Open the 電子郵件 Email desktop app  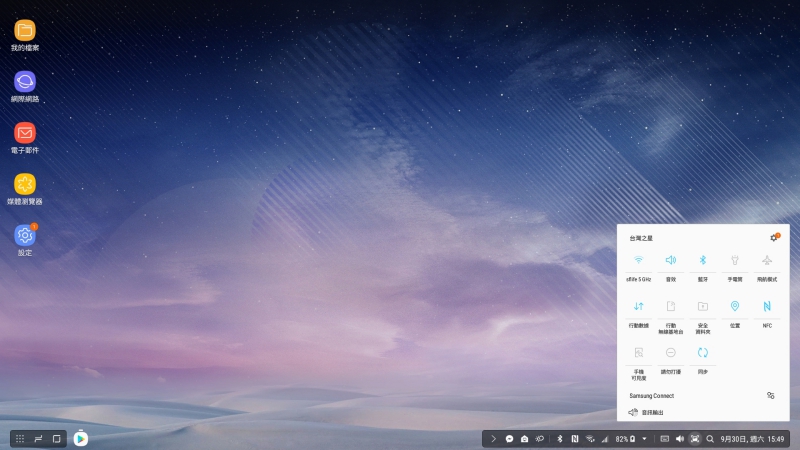[x=24, y=138]
